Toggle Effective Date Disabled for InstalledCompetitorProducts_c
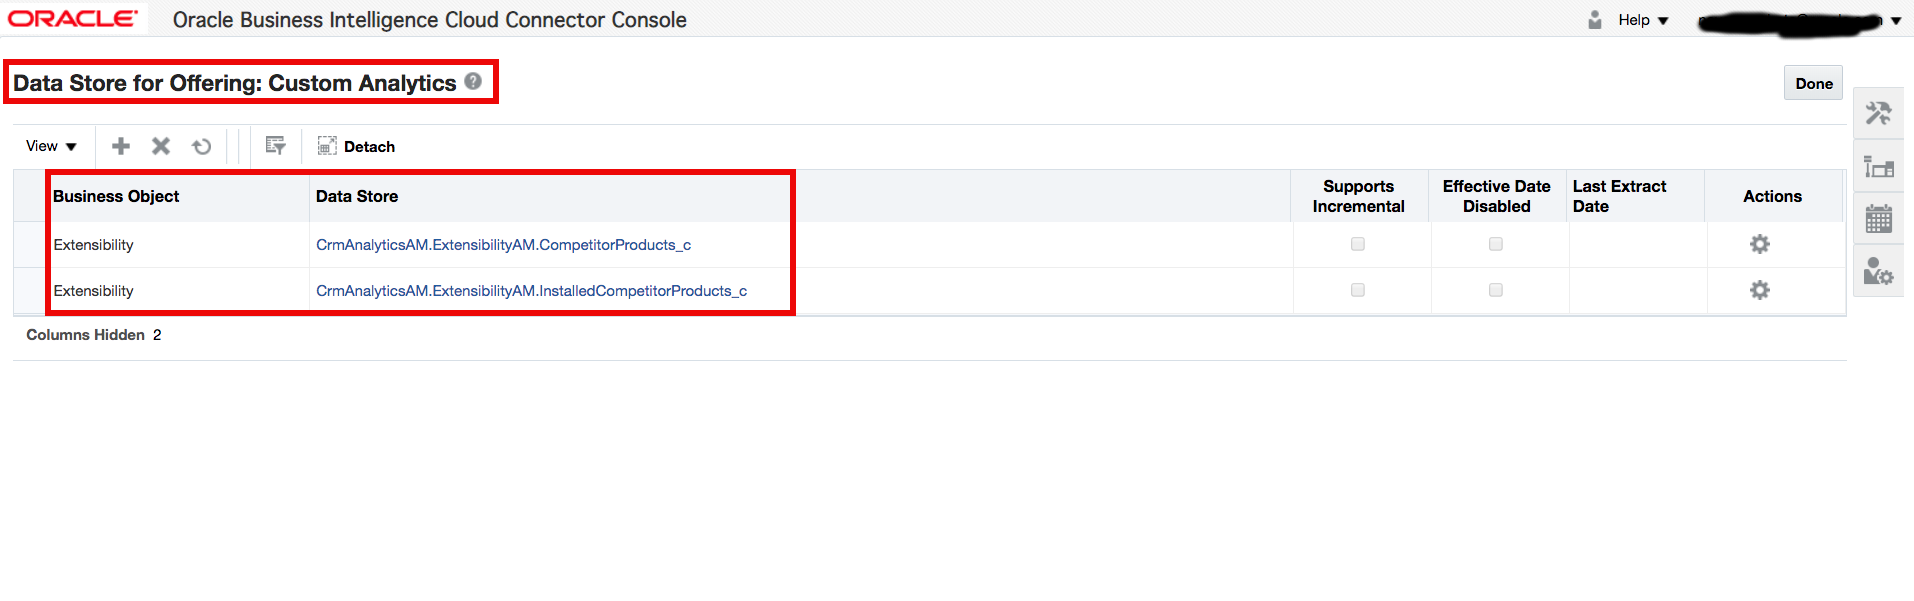 click(1496, 290)
